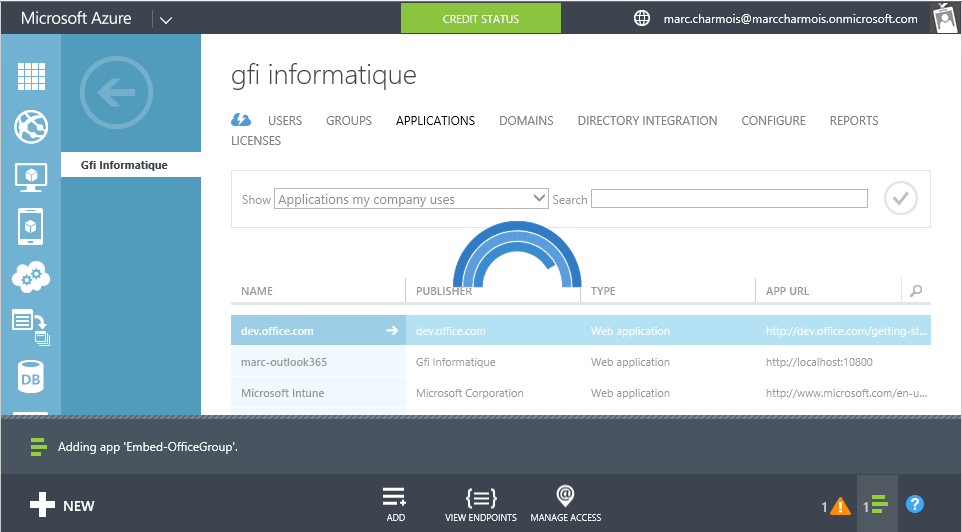Image resolution: width=962 pixels, height=532 pixels.
Task: Click the 'Adding app Embed-OfficeGroup' notification
Action: pyautogui.click(x=148, y=447)
